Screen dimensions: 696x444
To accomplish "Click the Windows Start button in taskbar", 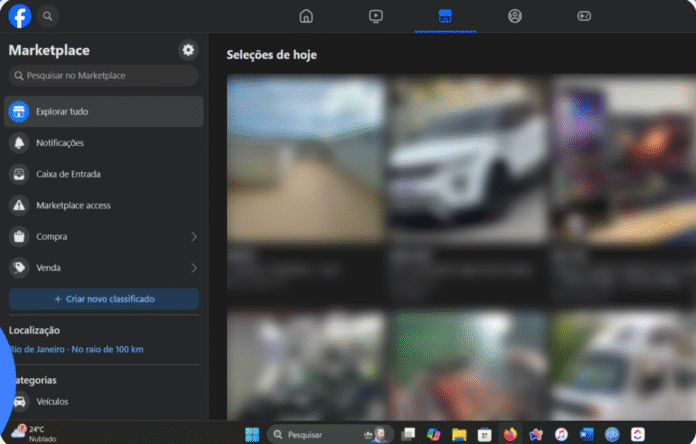I will (253, 434).
